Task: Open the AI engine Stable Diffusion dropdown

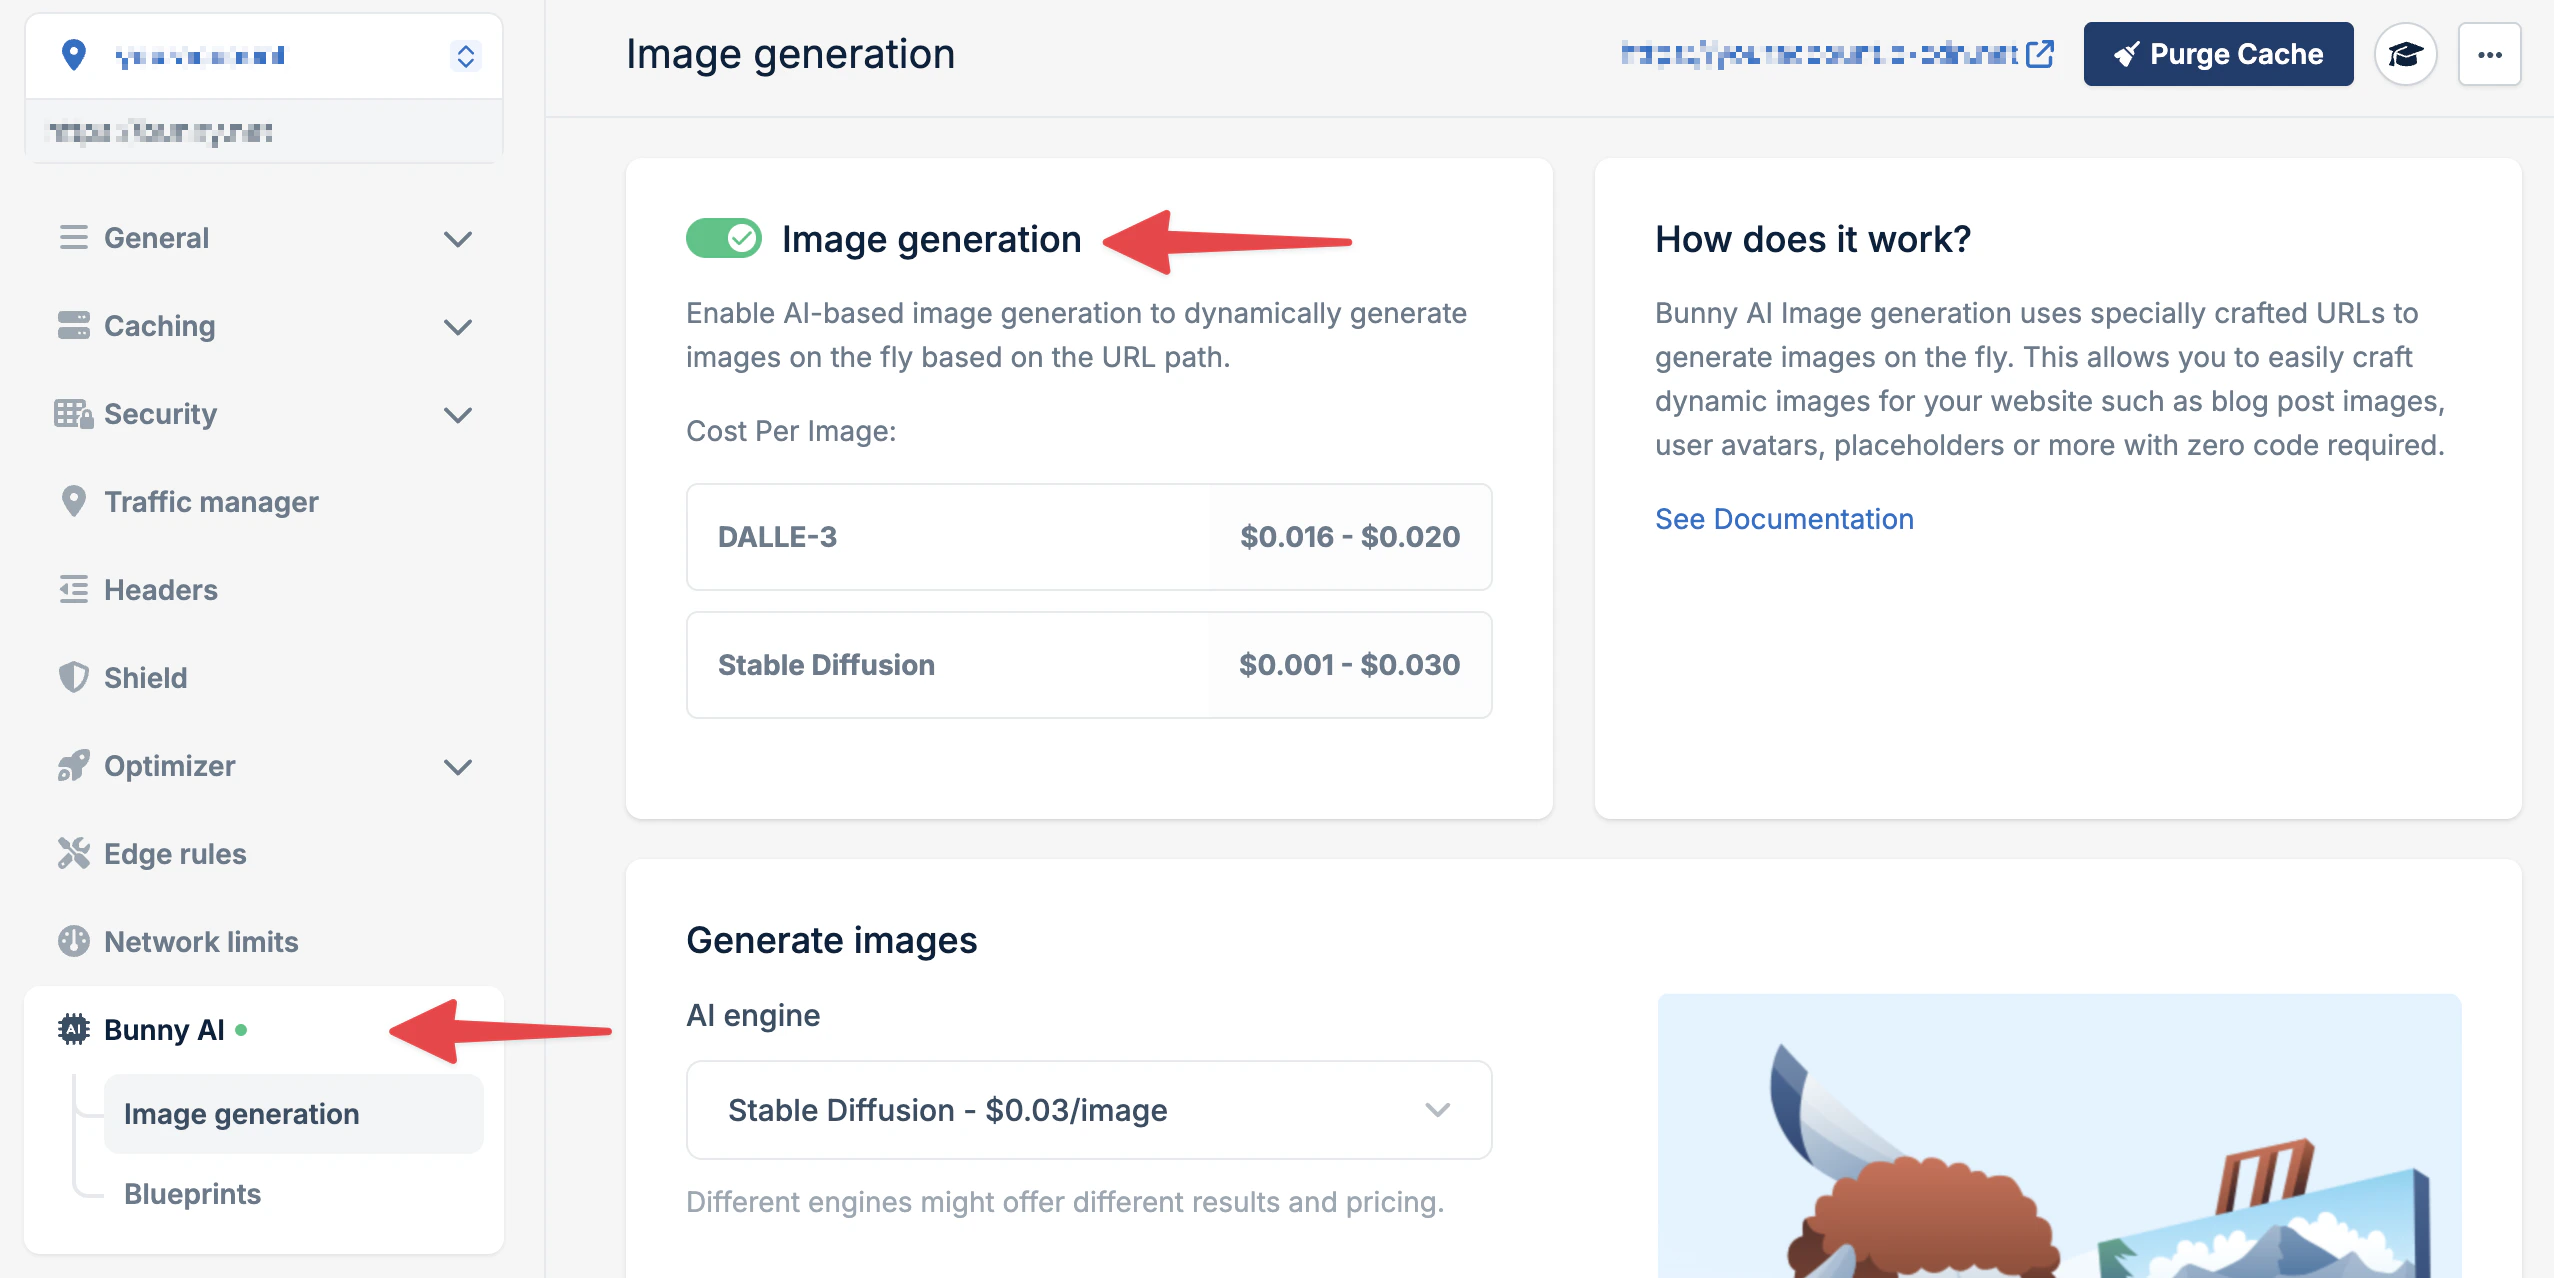Action: 1089,1110
